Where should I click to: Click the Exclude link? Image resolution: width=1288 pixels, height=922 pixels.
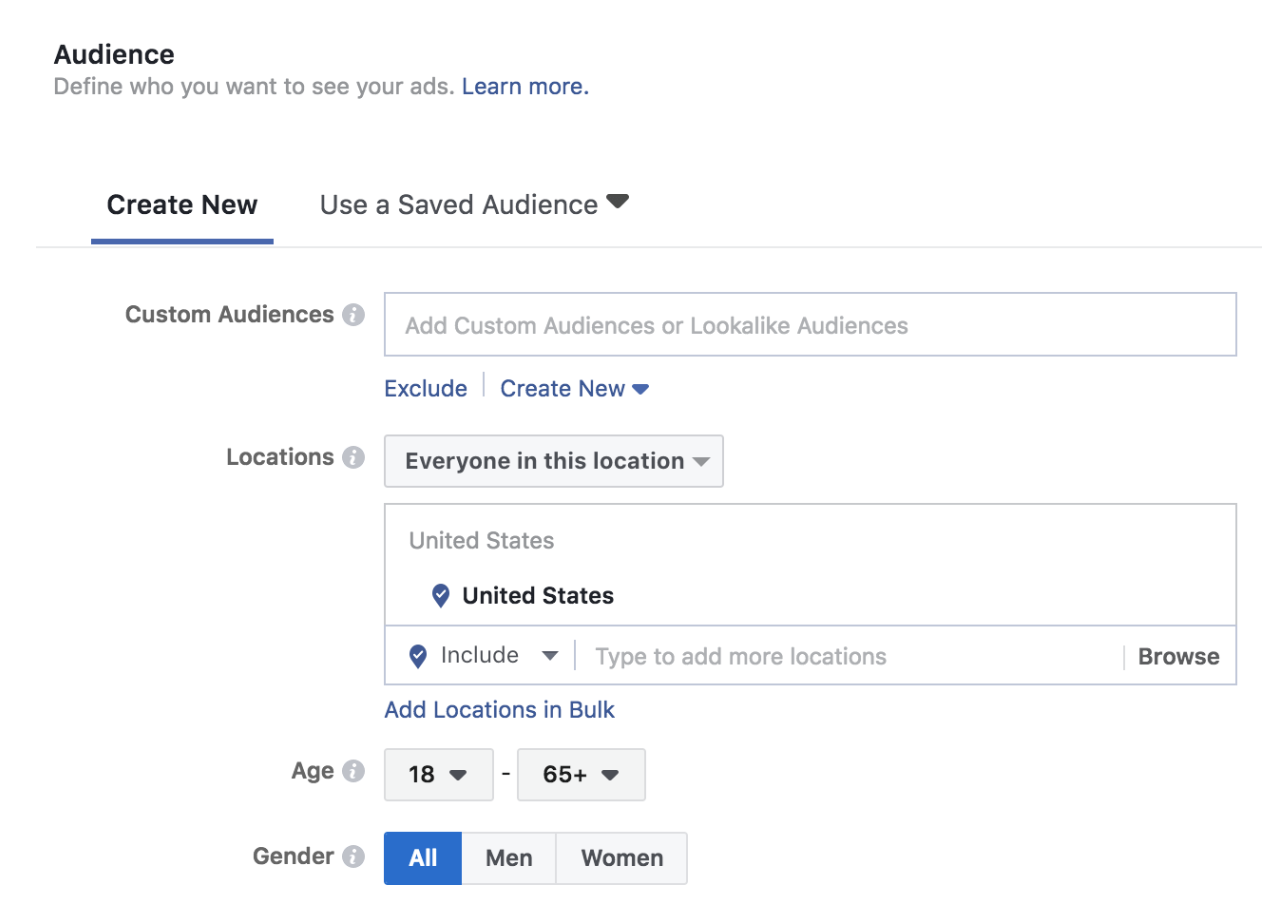426,389
